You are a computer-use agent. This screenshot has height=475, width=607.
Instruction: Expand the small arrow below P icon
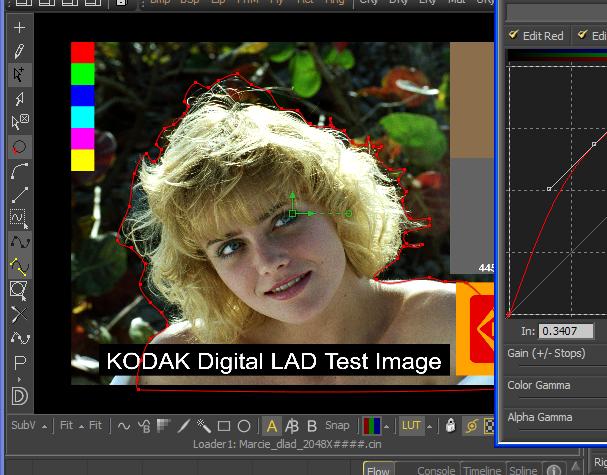coord(19,379)
